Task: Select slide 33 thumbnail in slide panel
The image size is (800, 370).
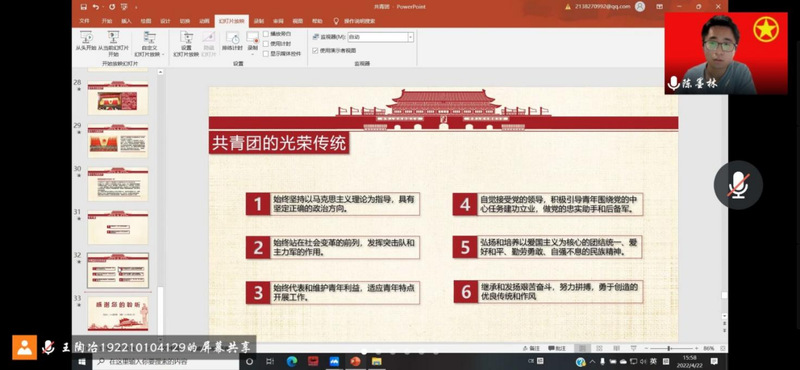Action: (118, 313)
